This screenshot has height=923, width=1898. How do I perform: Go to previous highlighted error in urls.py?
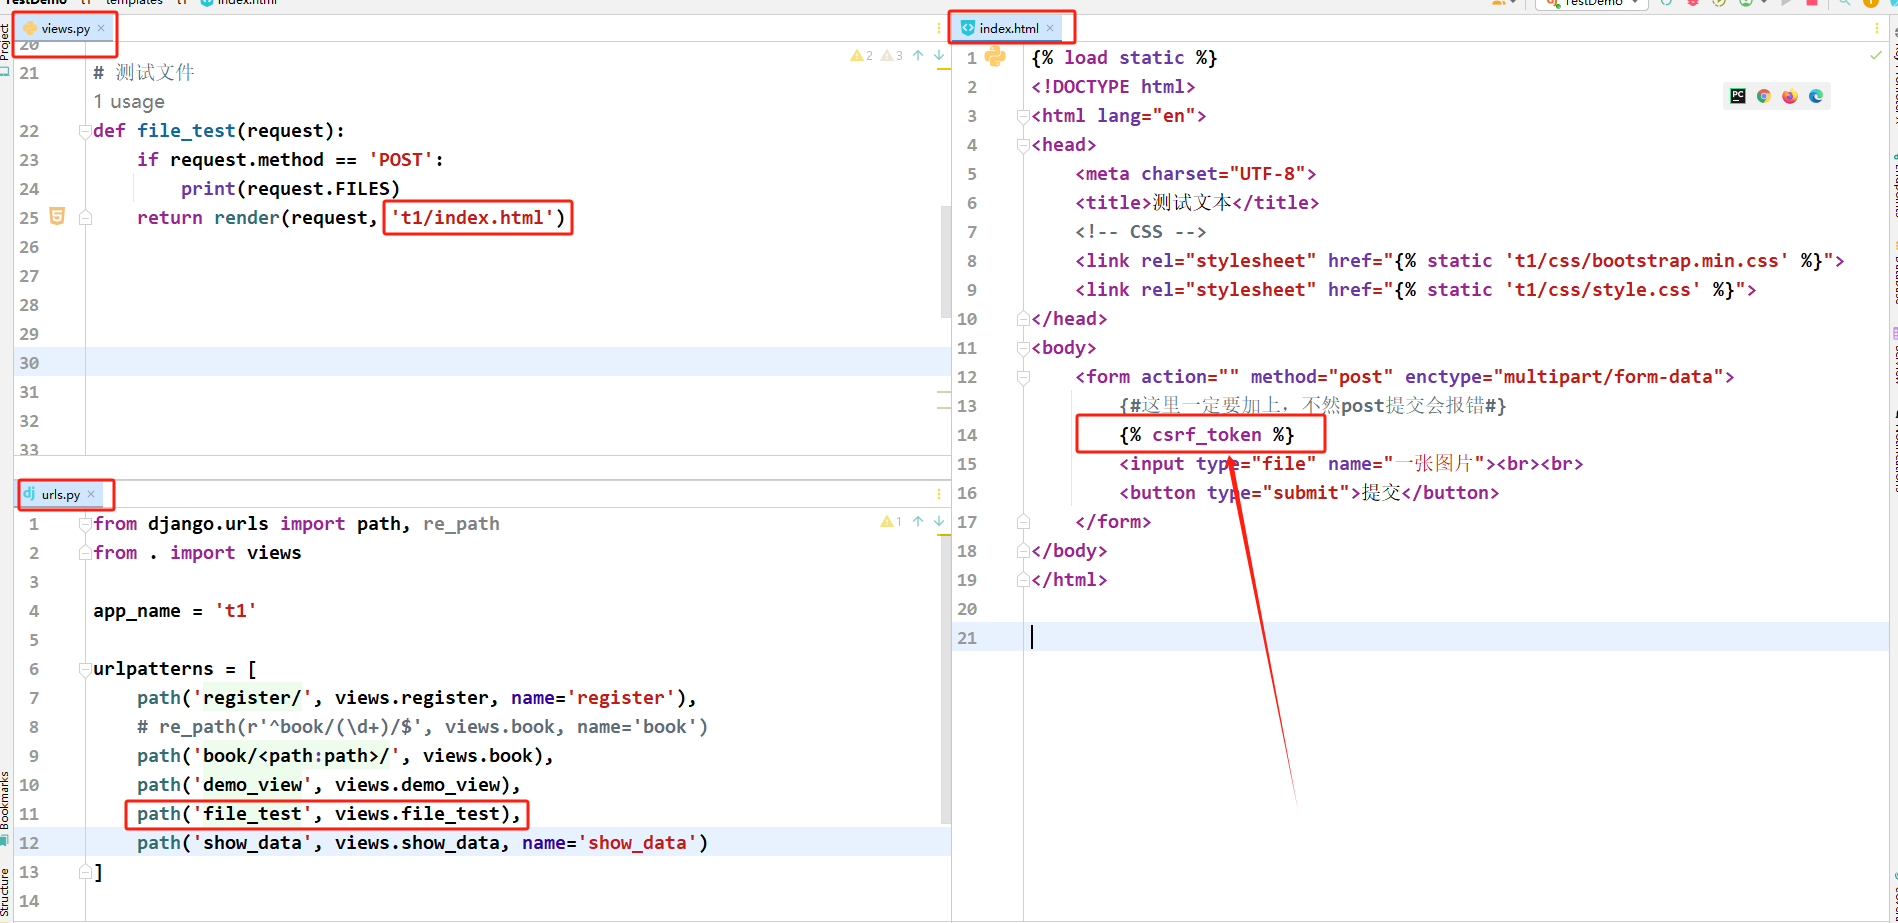coord(918,521)
